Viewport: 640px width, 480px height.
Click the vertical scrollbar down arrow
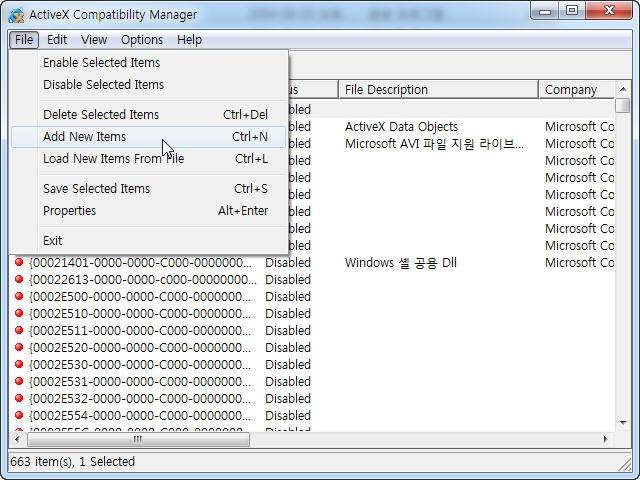[x=623, y=424]
